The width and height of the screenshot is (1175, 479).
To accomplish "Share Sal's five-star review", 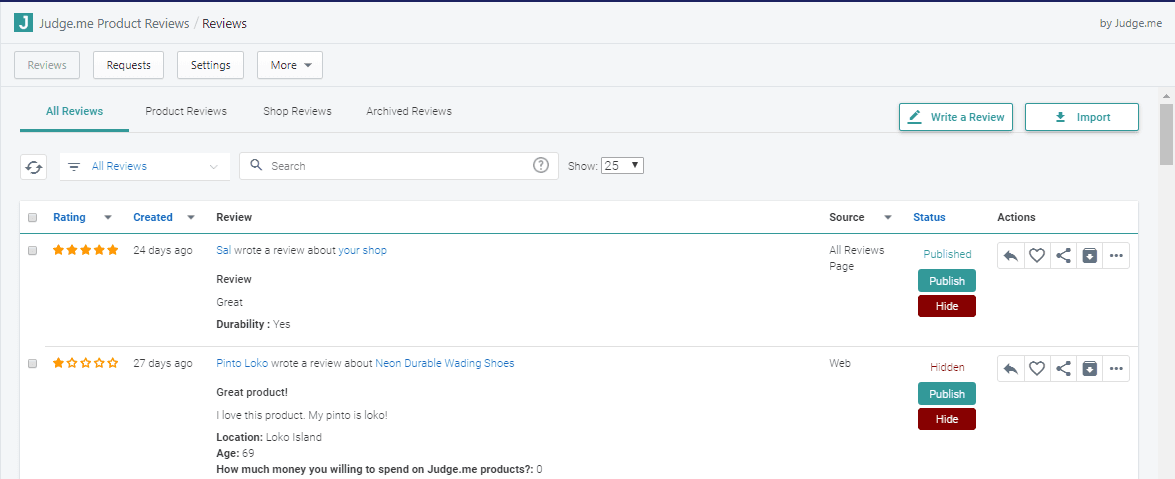I will [x=1063, y=256].
